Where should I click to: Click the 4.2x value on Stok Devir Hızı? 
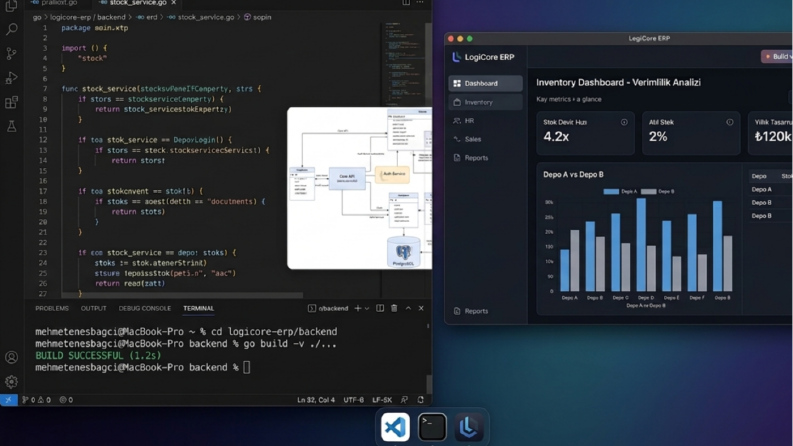[556, 137]
